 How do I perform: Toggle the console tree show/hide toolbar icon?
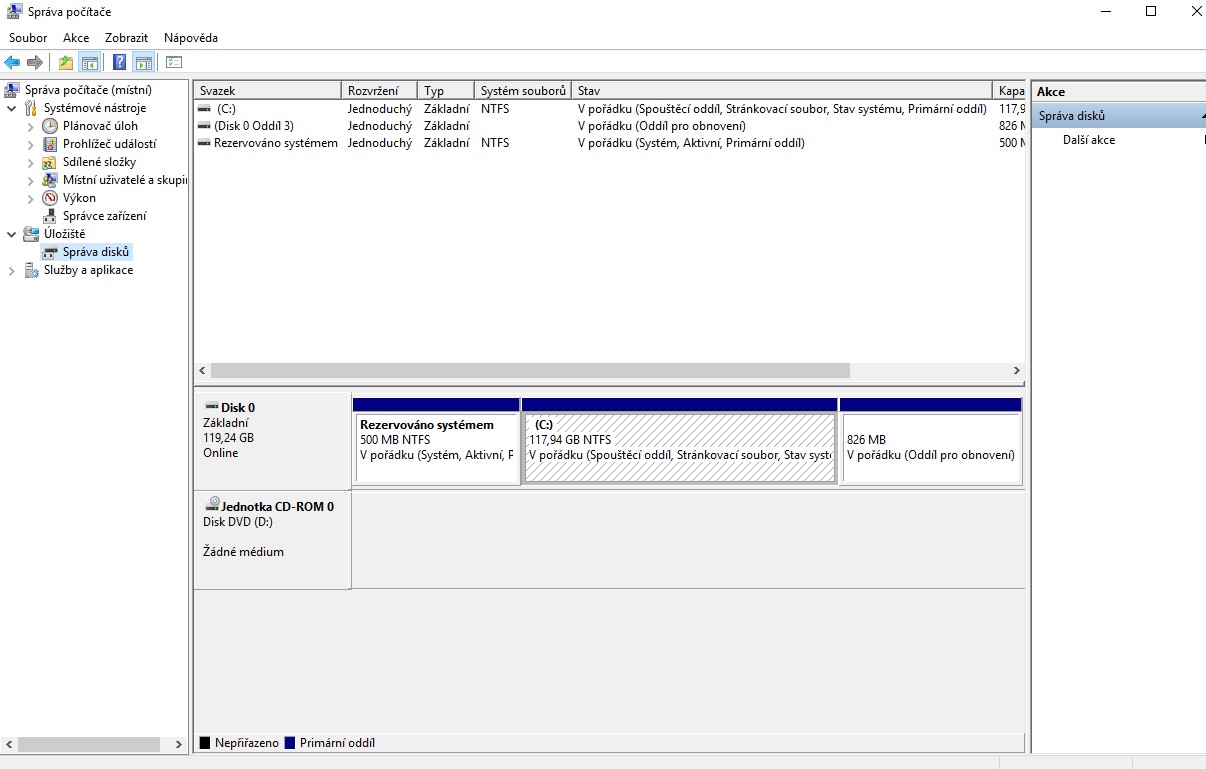(x=90, y=63)
